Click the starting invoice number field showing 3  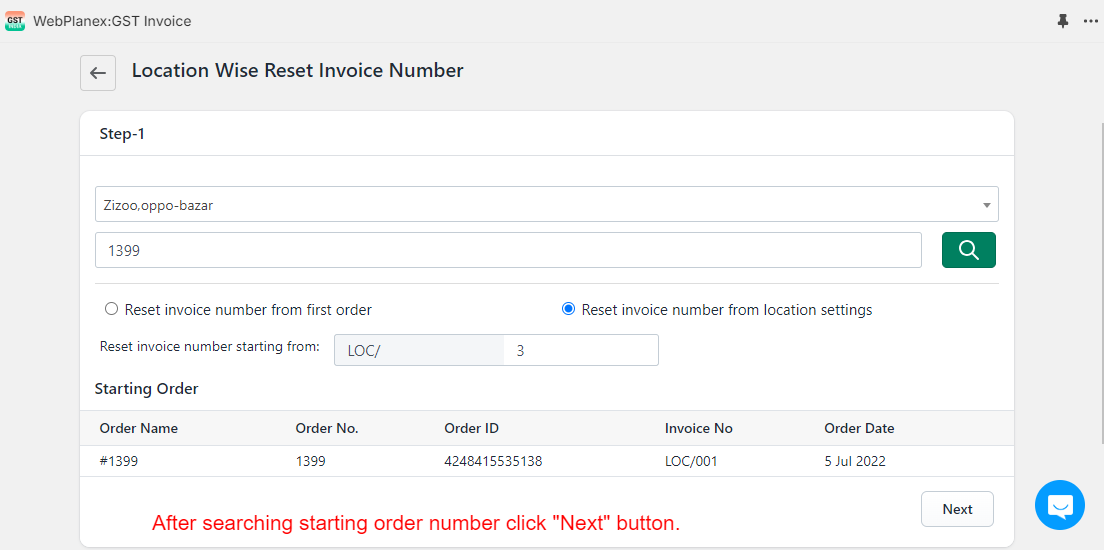tap(581, 350)
